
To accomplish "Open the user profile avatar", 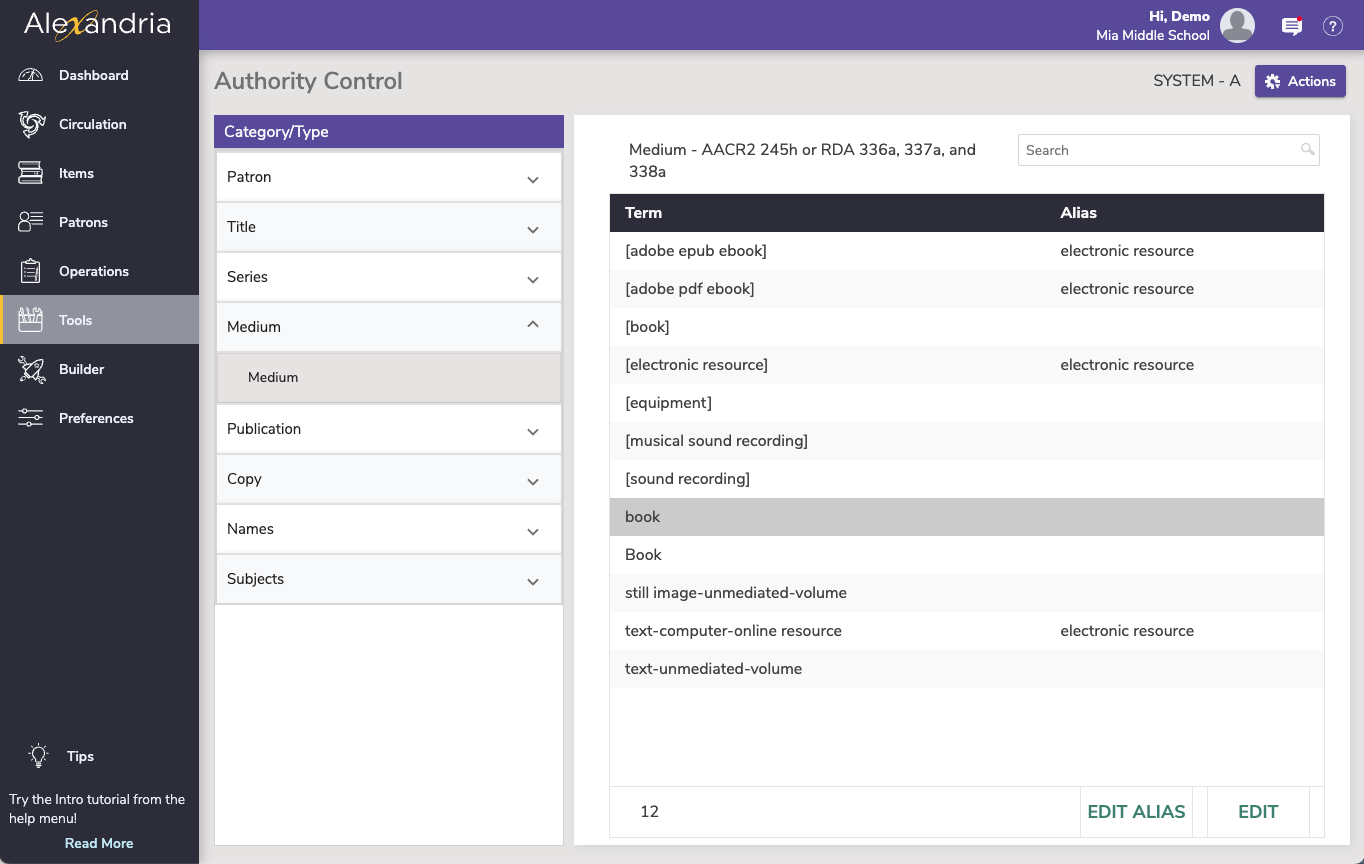I will (x=1237, y=26).
